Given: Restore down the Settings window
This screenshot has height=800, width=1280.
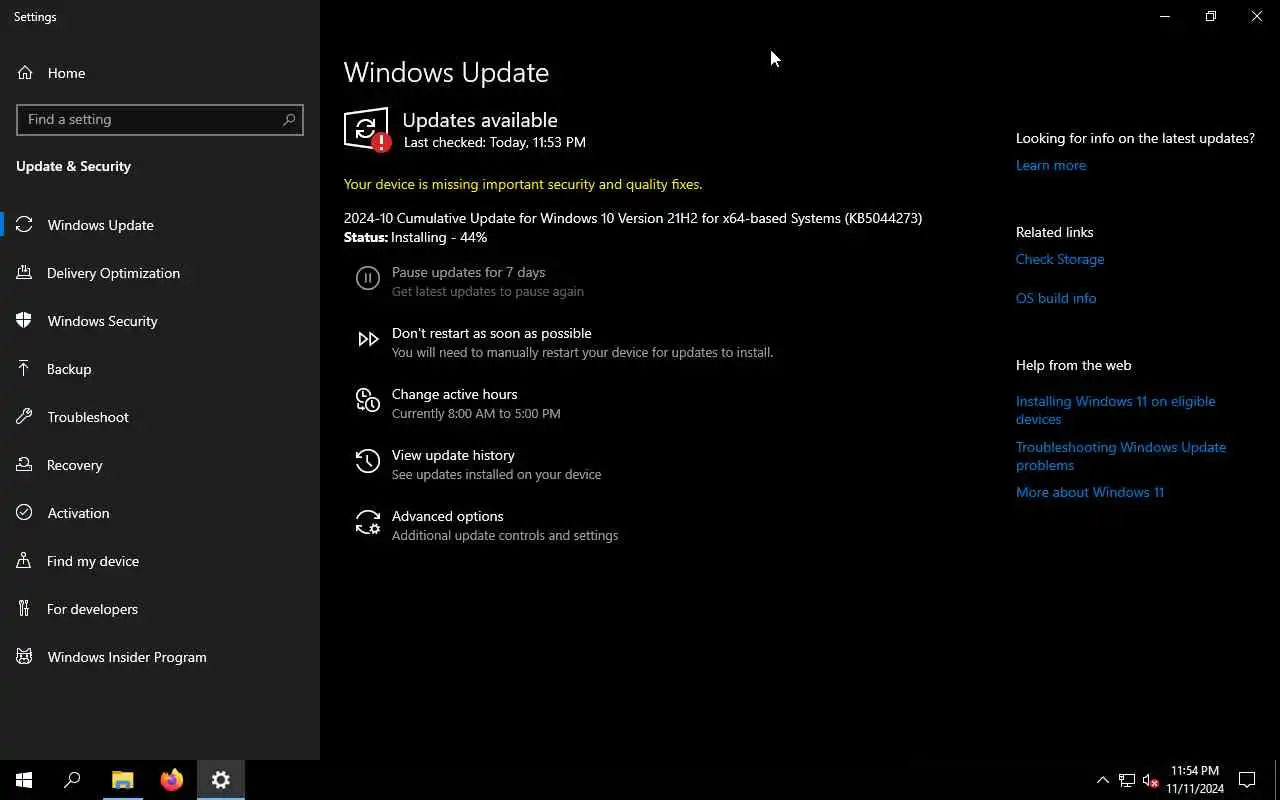Looking at the screenshot, I should point(1211,16).
